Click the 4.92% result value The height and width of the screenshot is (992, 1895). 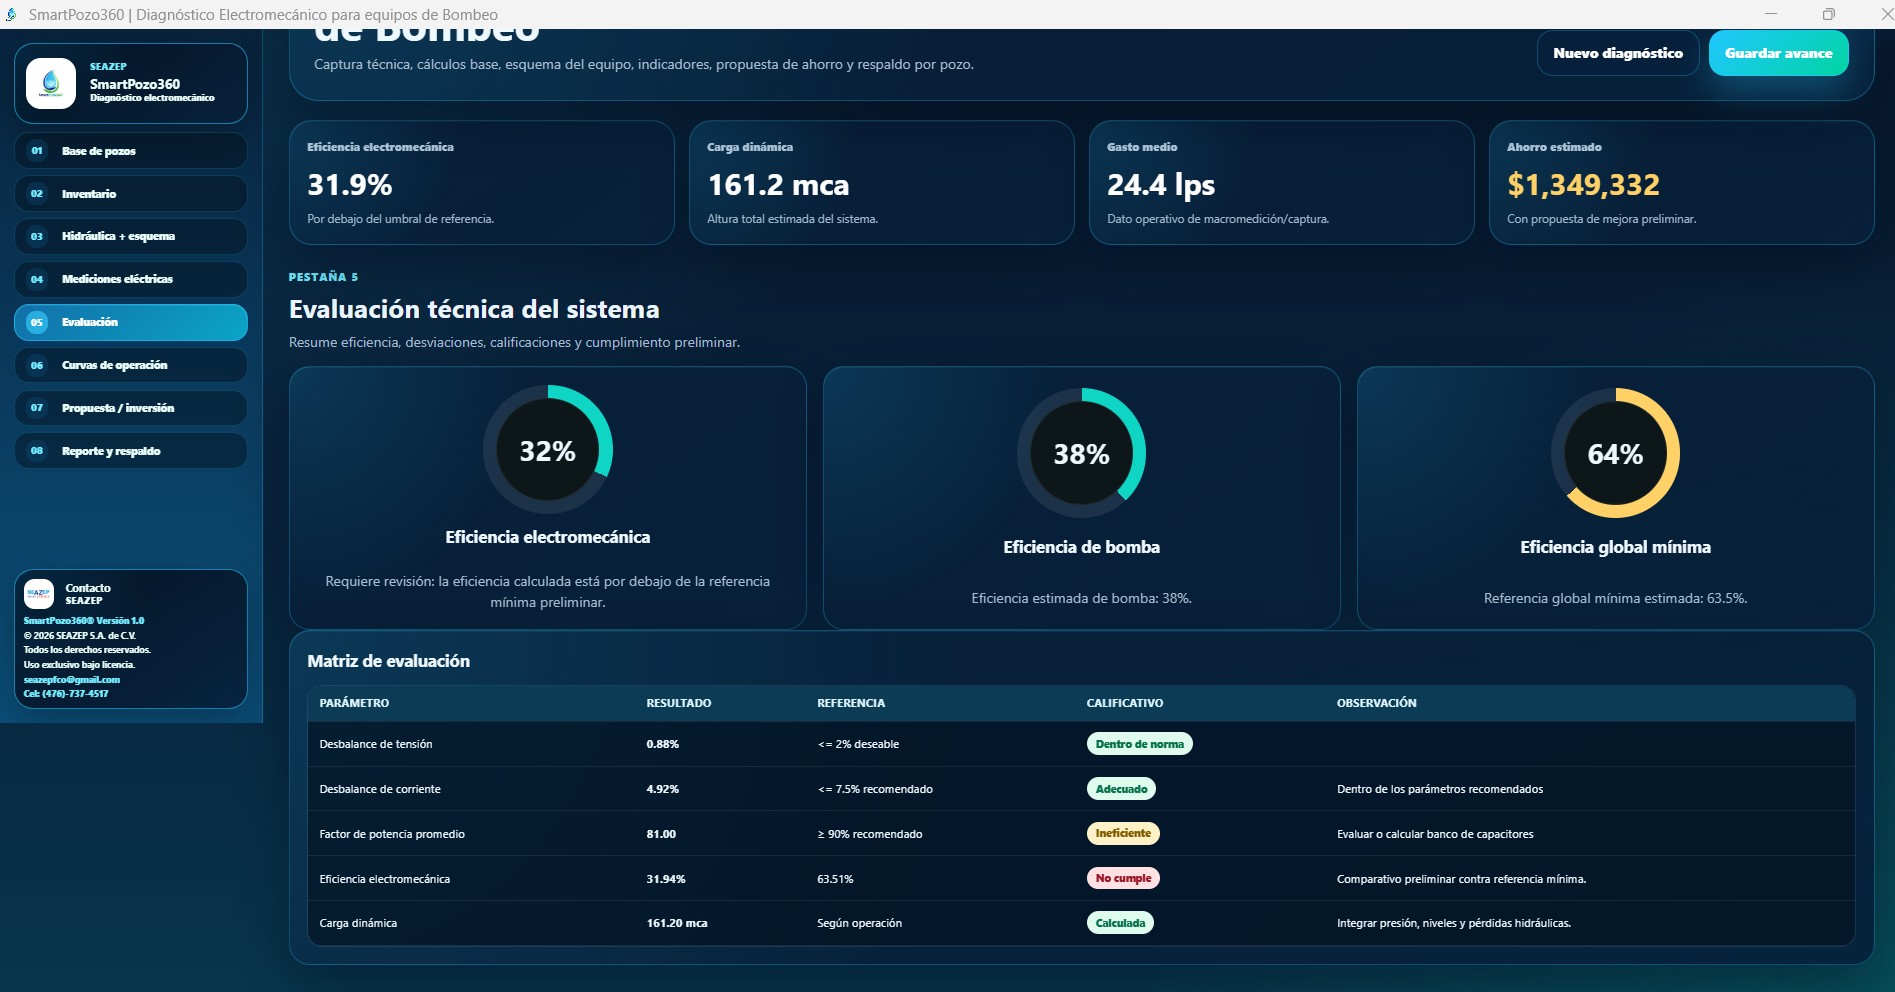pyautogui.click(x=663, y=789)
